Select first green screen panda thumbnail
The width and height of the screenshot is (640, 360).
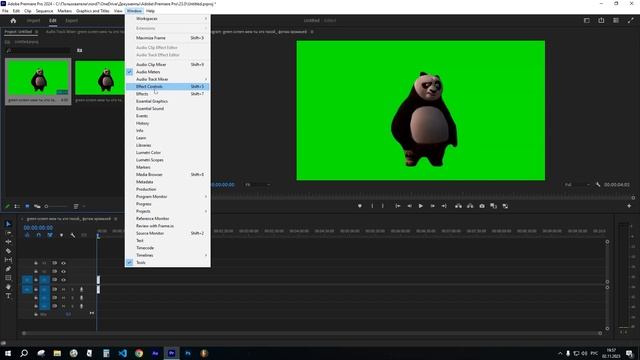[x=38, y=78]
